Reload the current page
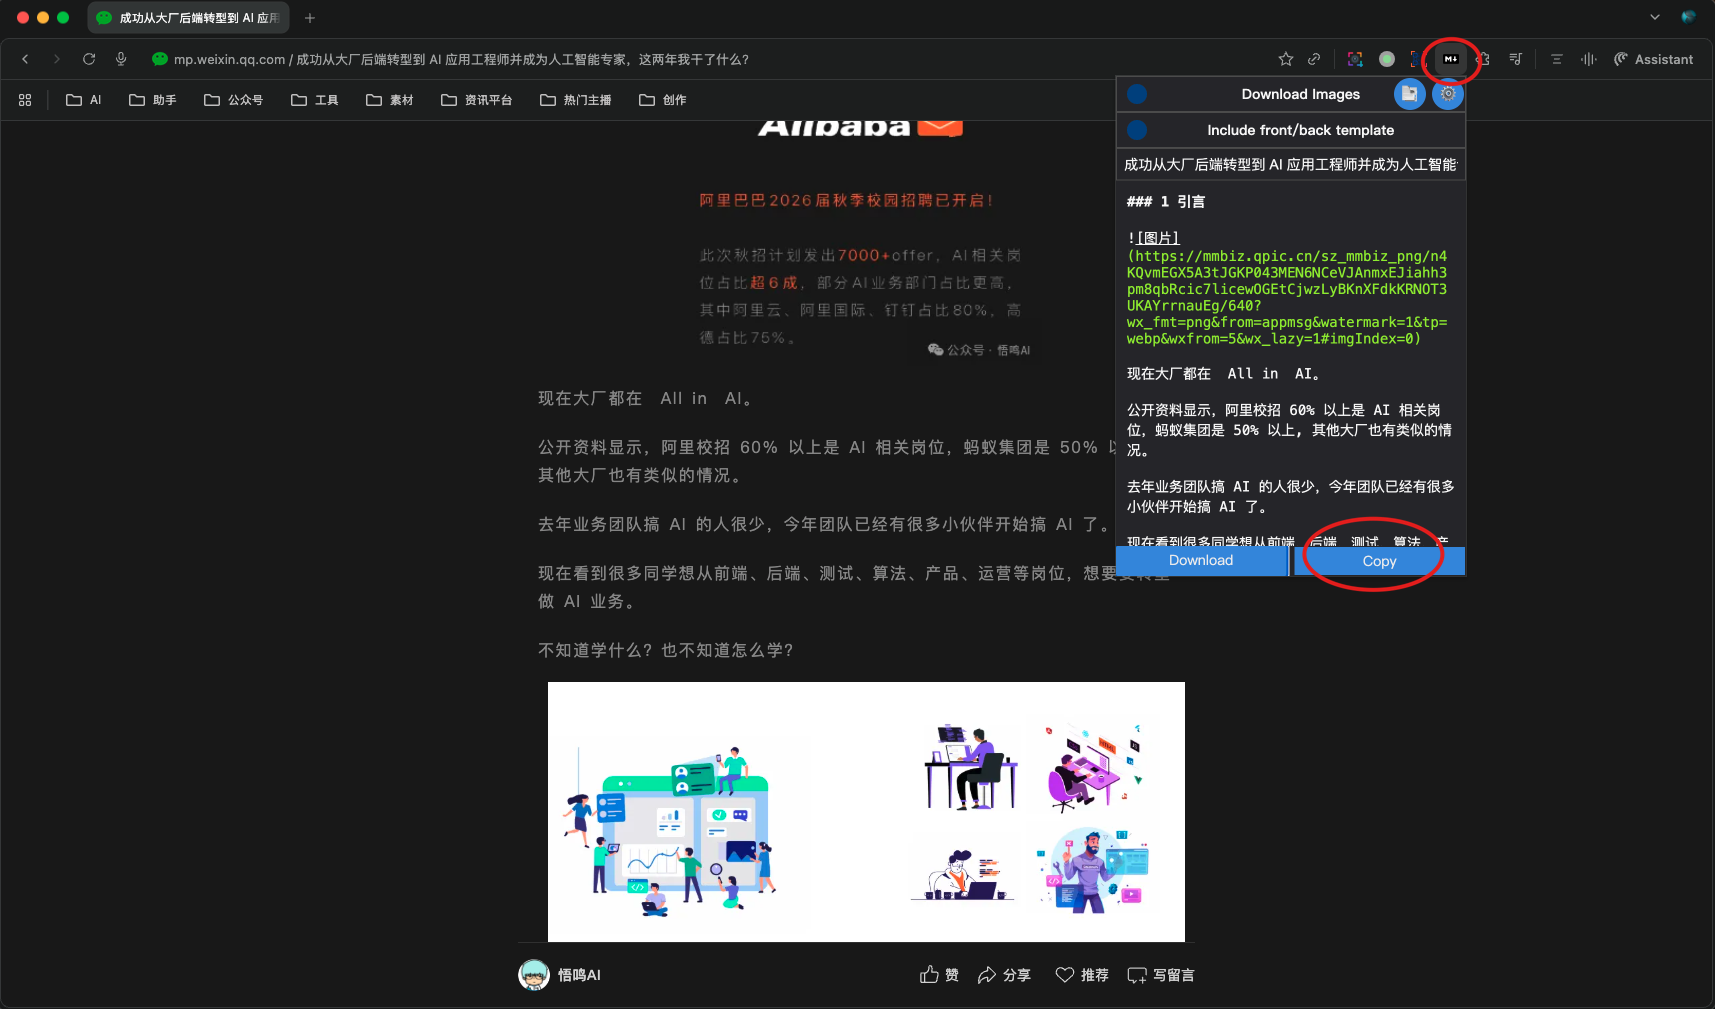Image resolution: width=1715 pixels, height=1009 pixels. 89,59
